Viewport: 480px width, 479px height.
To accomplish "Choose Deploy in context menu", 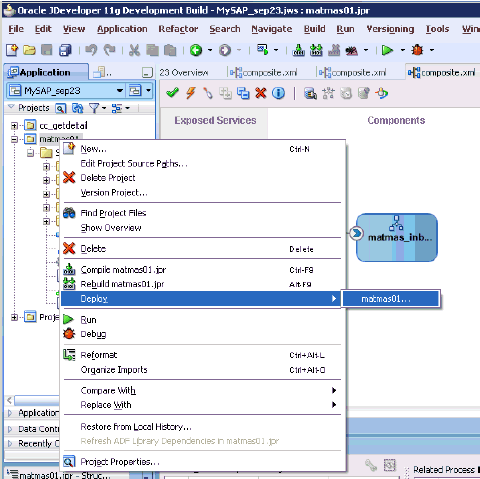I will point(201,299).
